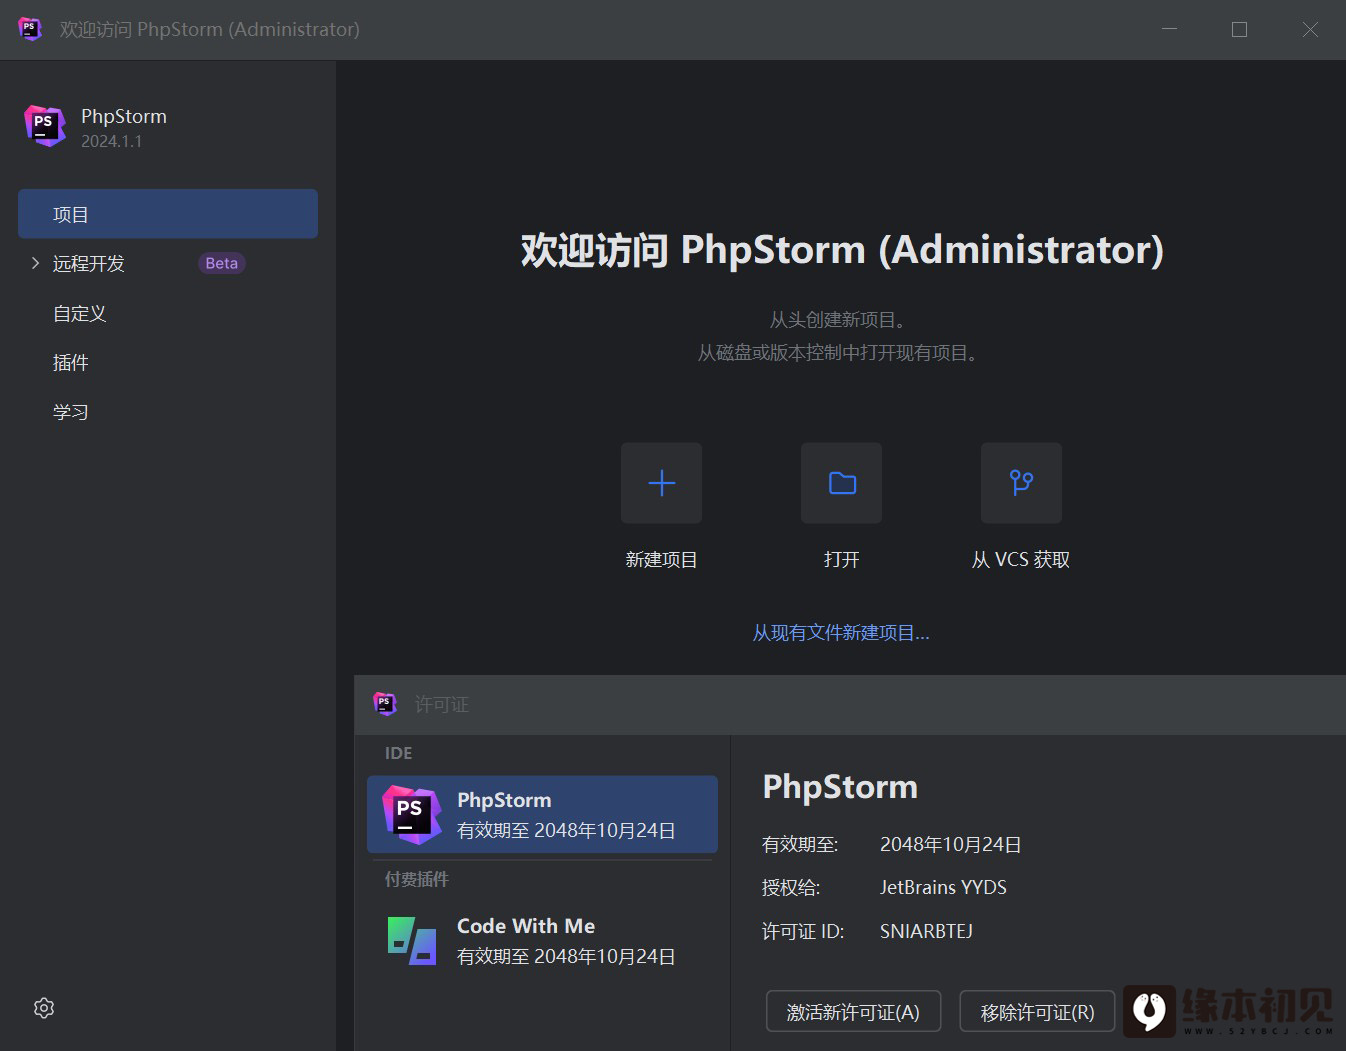
Task: Select the 项目 tab in the sidebar
Action: tap(168, 214)
